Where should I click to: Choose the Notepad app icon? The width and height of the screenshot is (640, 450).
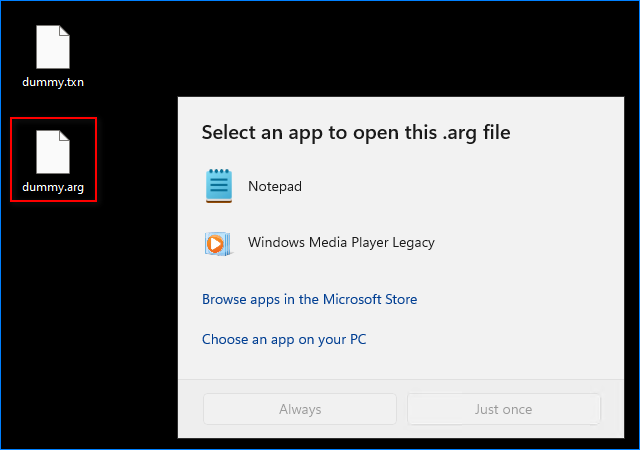click(219, 186)
